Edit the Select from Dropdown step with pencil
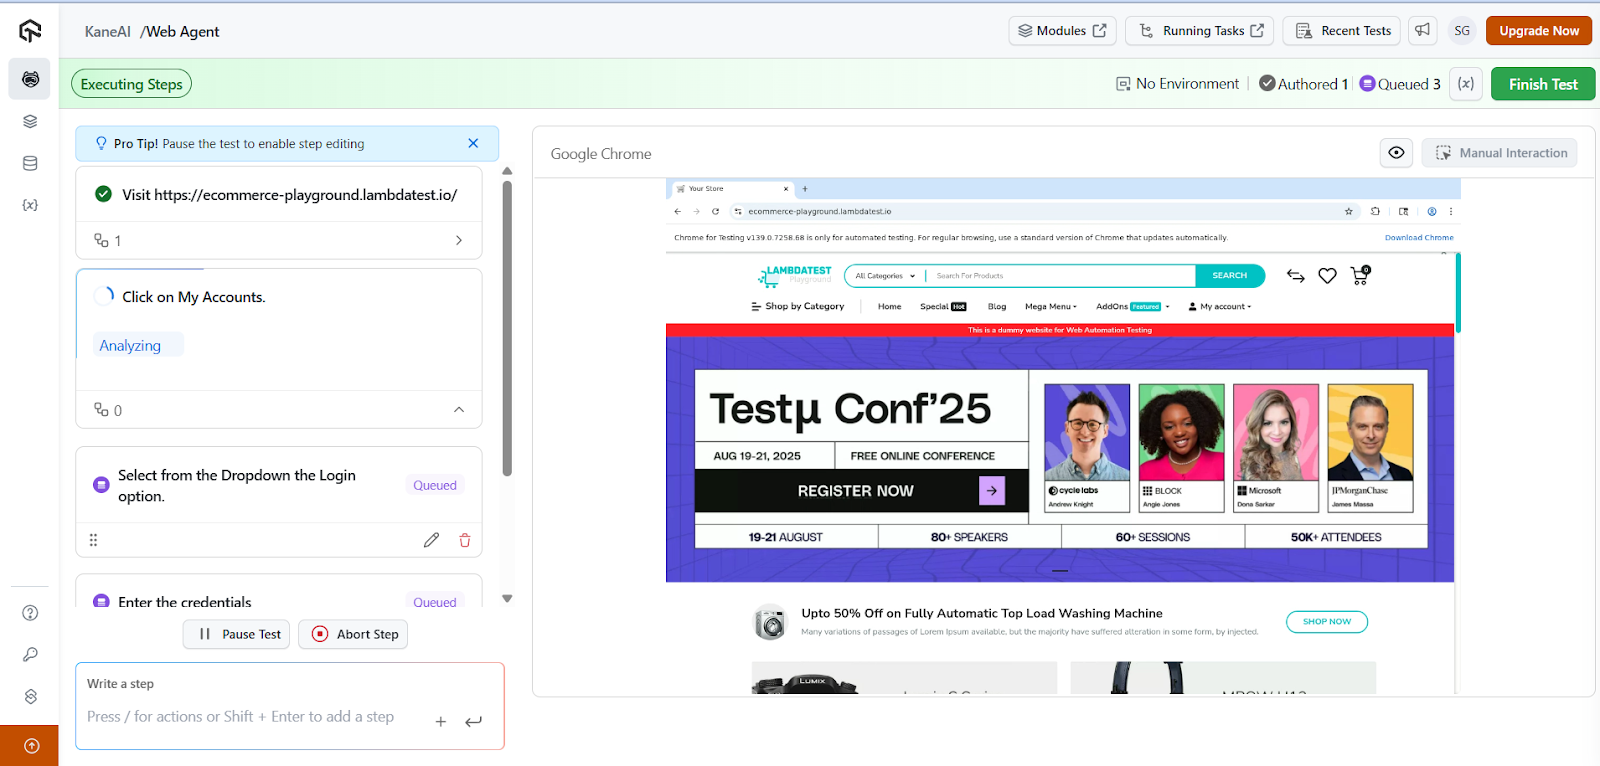Image resolution: width=1600 pixels, height=766 pixels. (431, 540)
